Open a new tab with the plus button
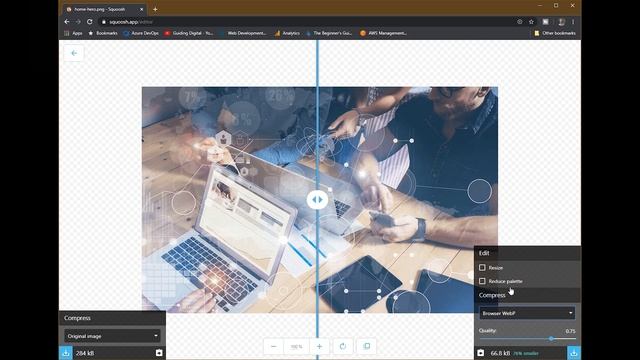640x360 pixels. point(155,9)
